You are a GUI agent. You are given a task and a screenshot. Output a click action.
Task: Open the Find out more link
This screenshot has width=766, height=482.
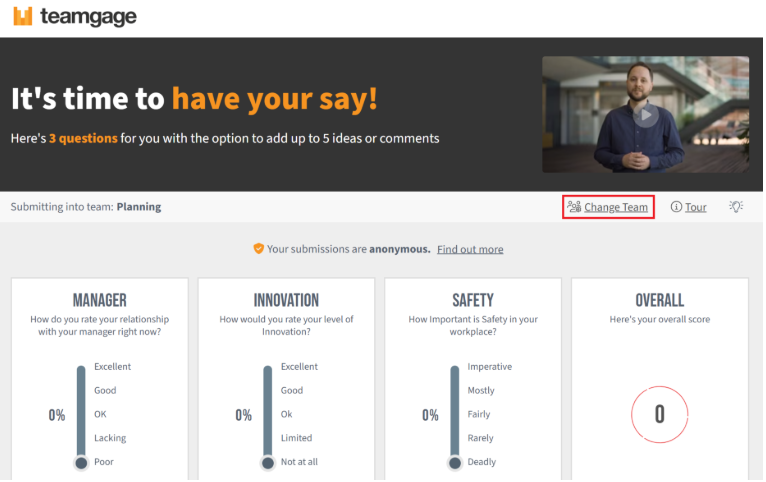click(x=470, y=249)
